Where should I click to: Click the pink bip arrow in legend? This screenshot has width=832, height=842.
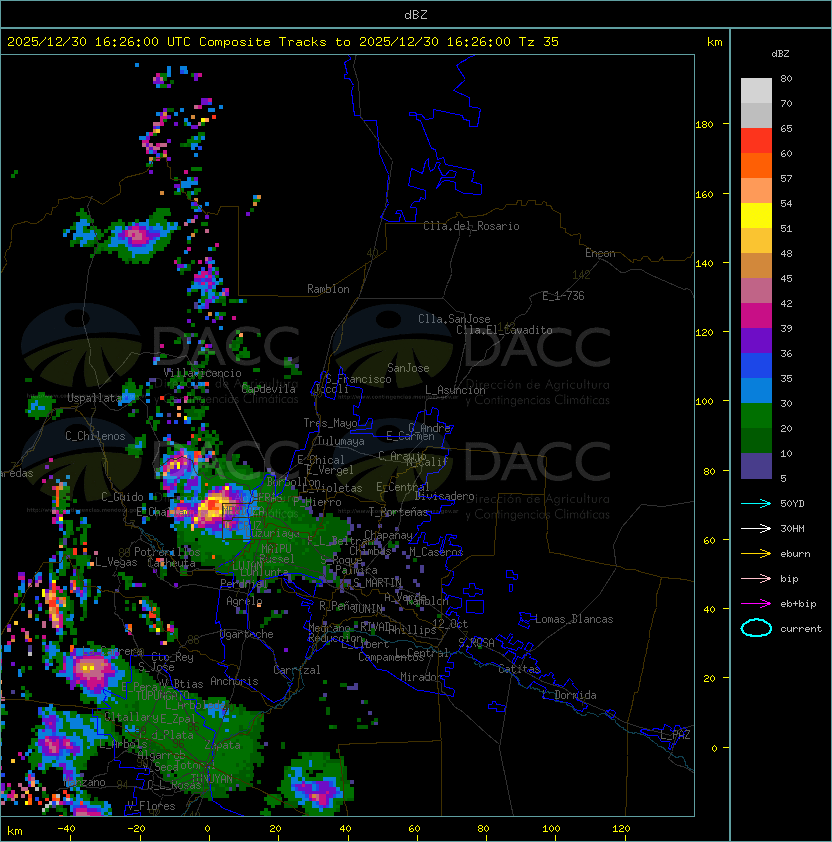click(x=756, y=578)
